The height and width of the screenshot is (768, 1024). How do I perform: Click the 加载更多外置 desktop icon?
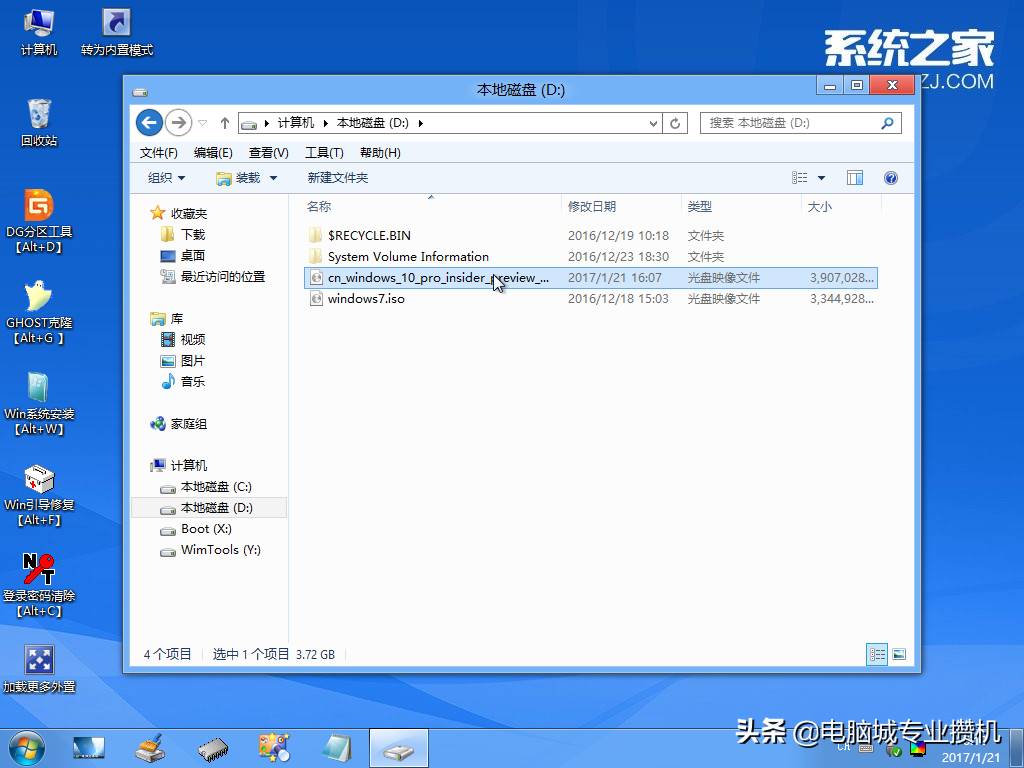pyautogui.click(x=38, y=660)
